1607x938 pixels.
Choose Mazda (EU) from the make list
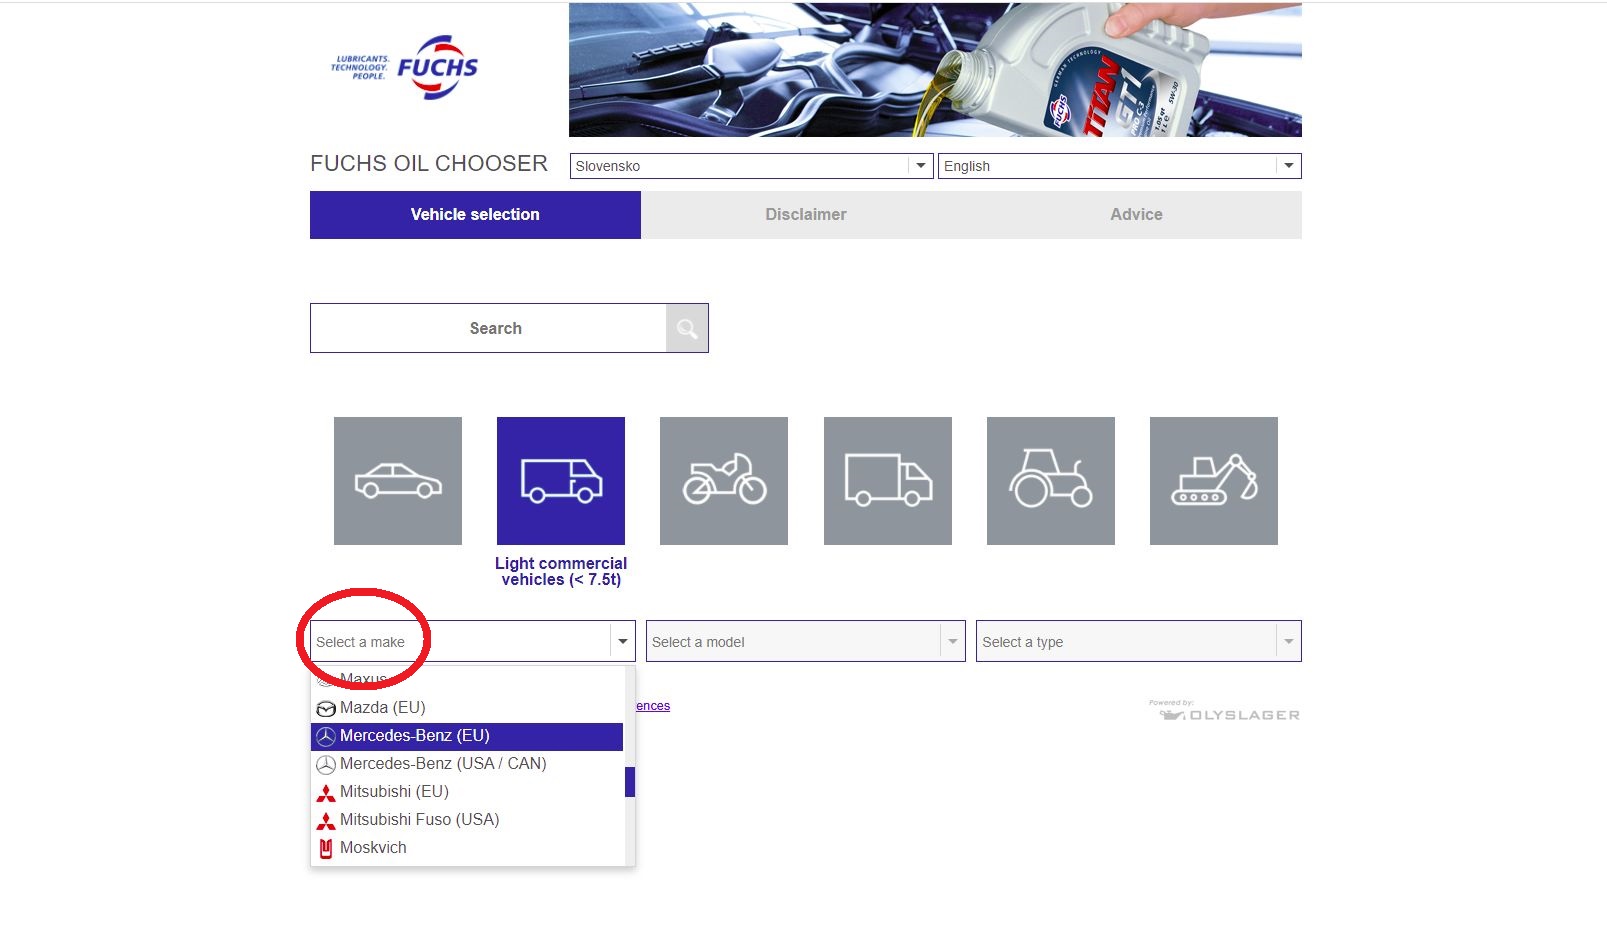[467, 707]
